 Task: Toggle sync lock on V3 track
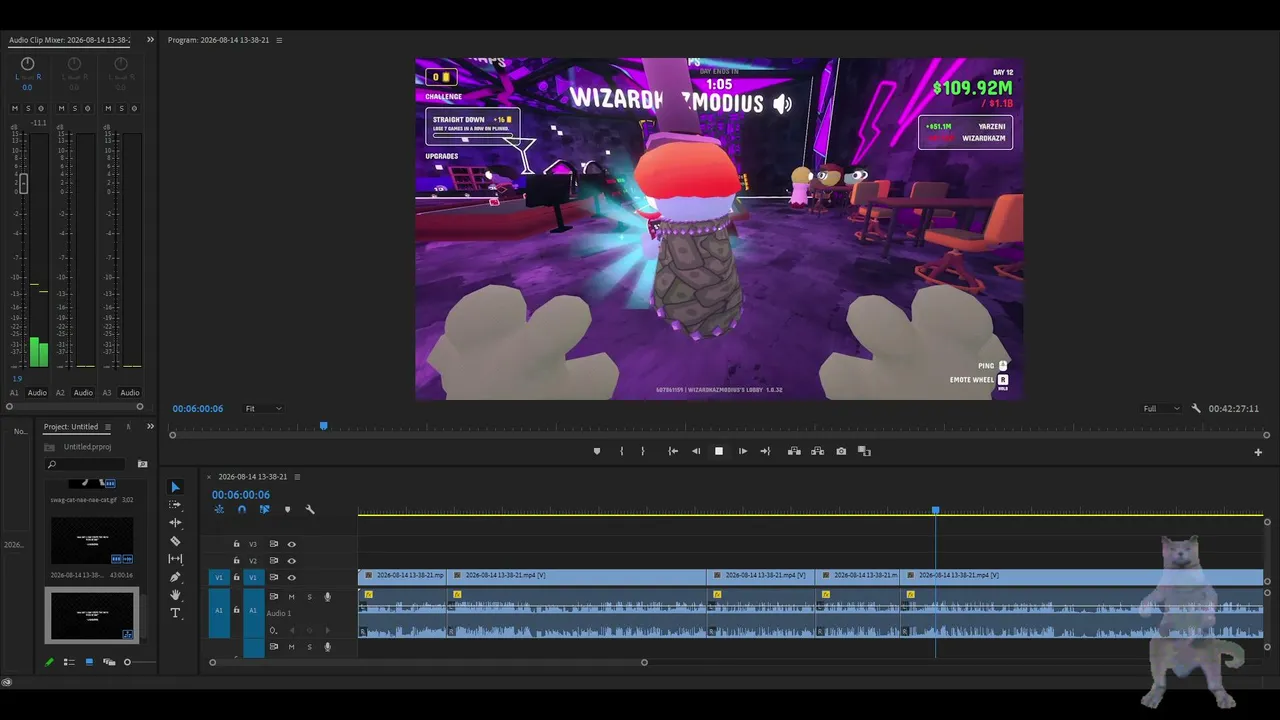[274, 544]
